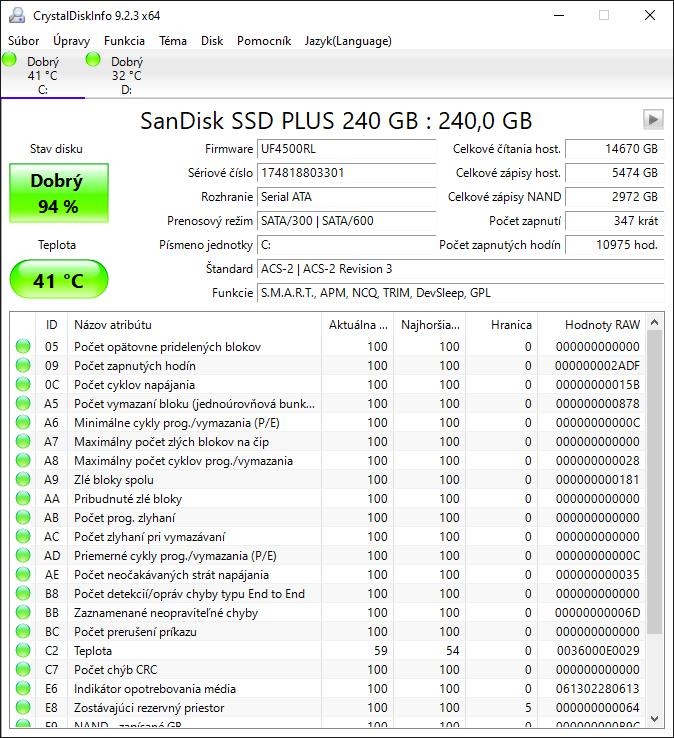Click scrollbar down arrow in attribute list
Screen dimensions: 674x738
click(x=654, y=719)
